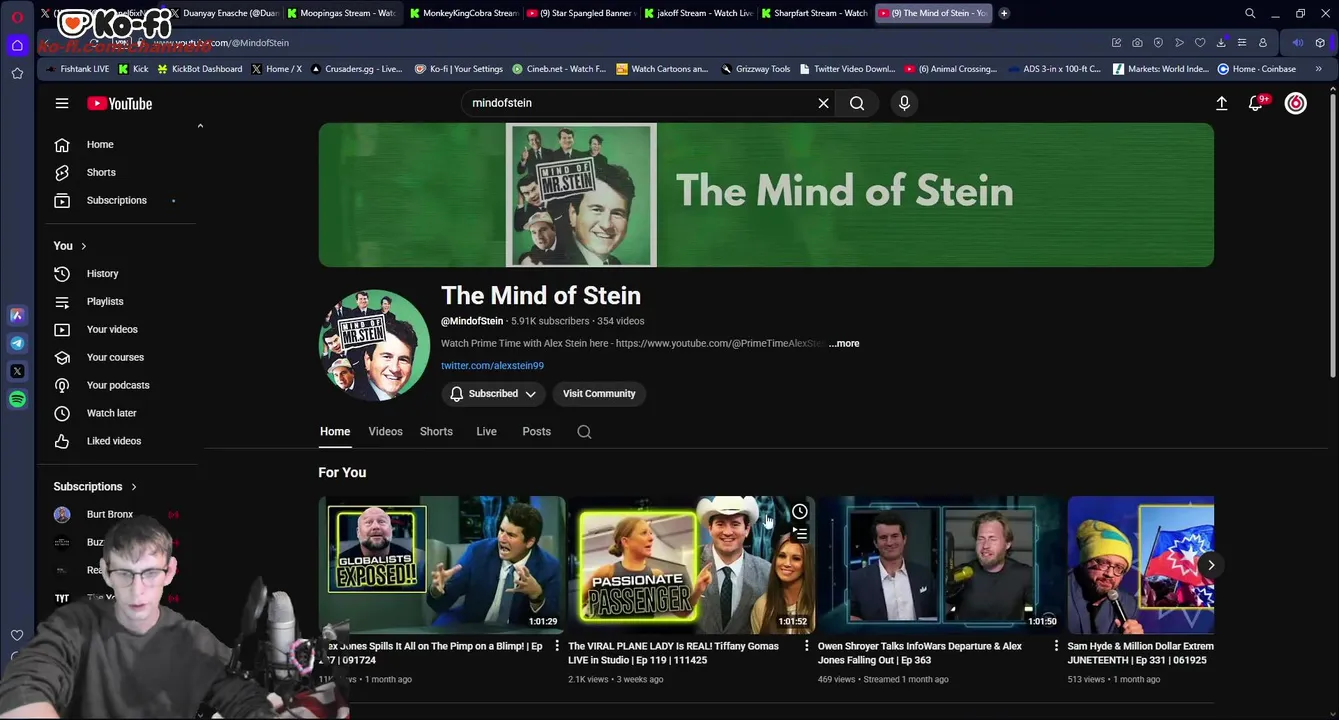Search within the channel magnifier icon
This screenshot has width=1339, height=720.
point(584,432)
